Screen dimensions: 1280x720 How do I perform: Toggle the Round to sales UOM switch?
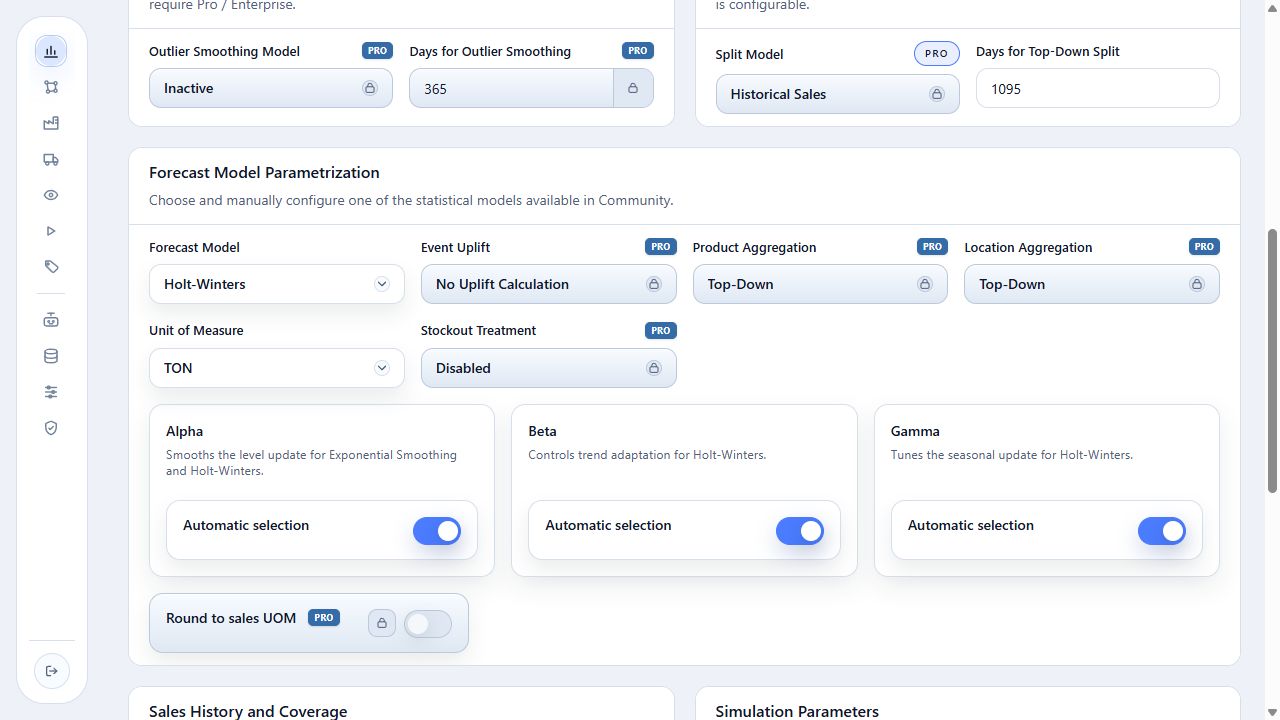coord(427,624)
